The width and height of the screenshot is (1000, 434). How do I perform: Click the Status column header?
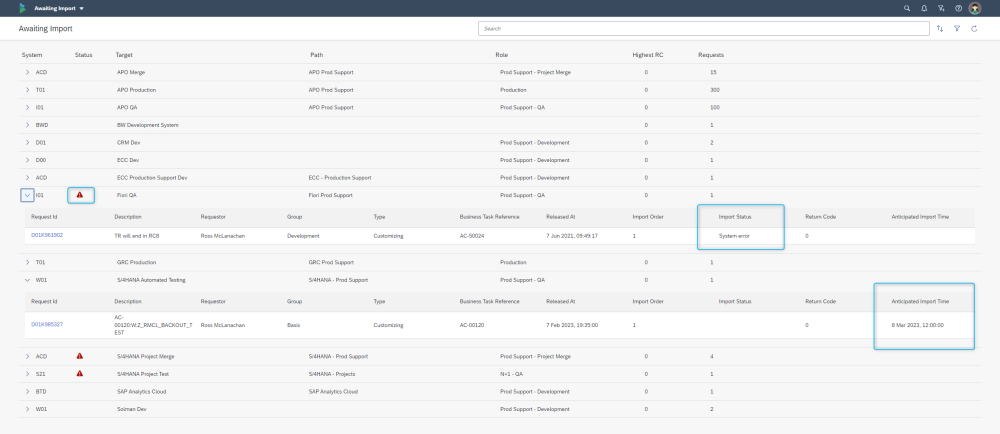click(84, 55)
